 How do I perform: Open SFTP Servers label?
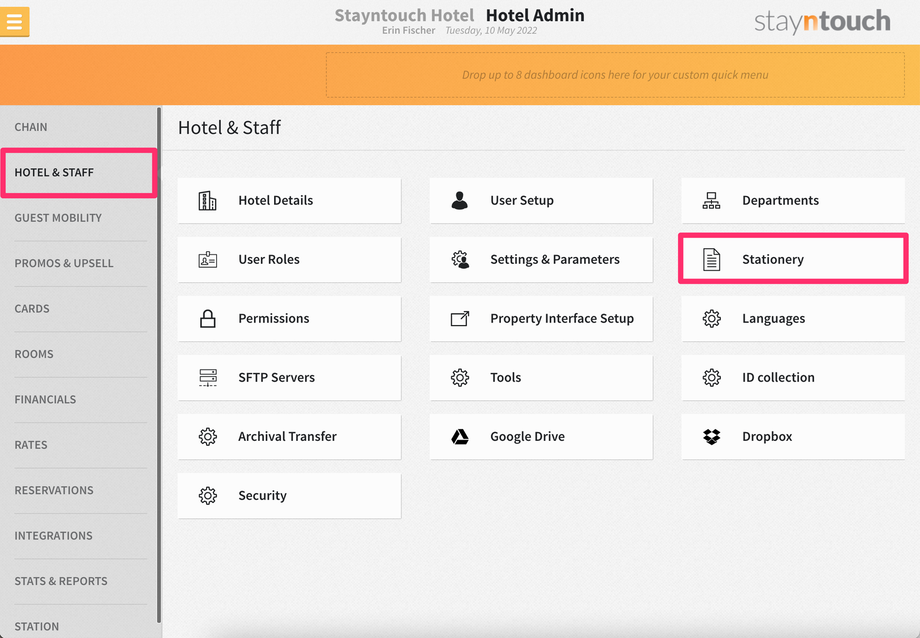tap(276, 377)
